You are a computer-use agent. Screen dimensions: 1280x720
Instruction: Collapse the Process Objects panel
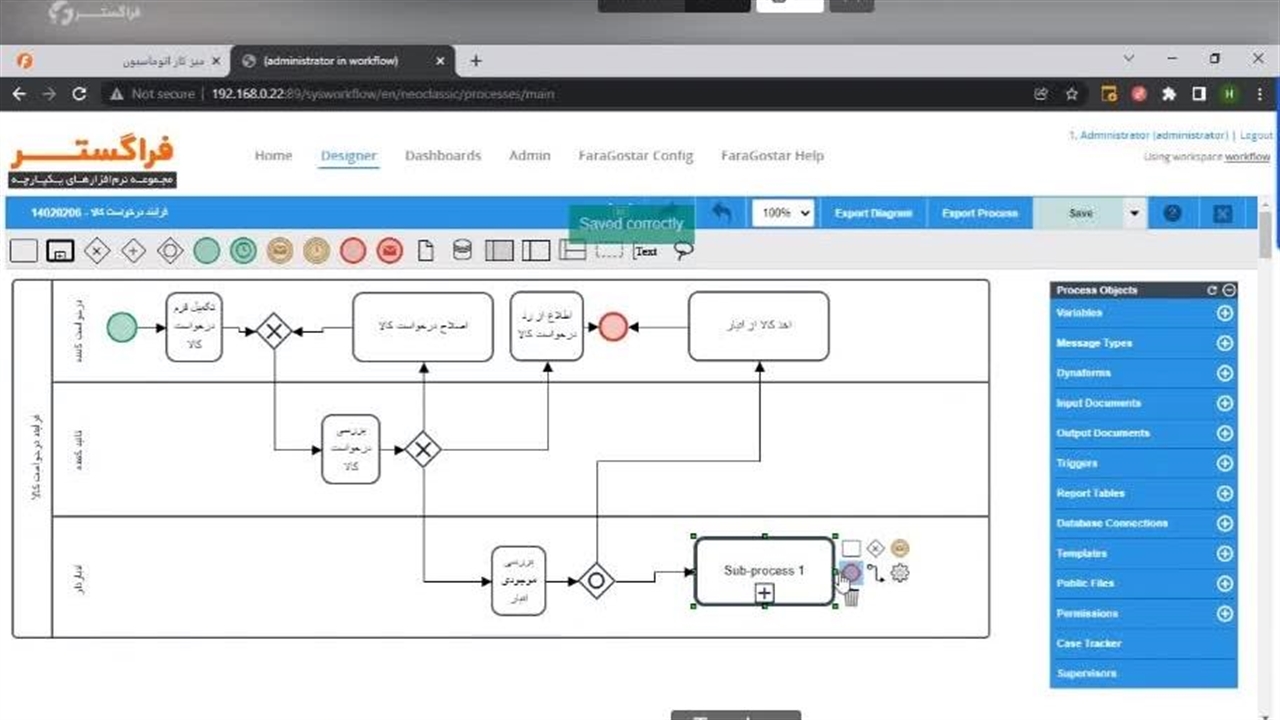click(x=1229, y=290)
